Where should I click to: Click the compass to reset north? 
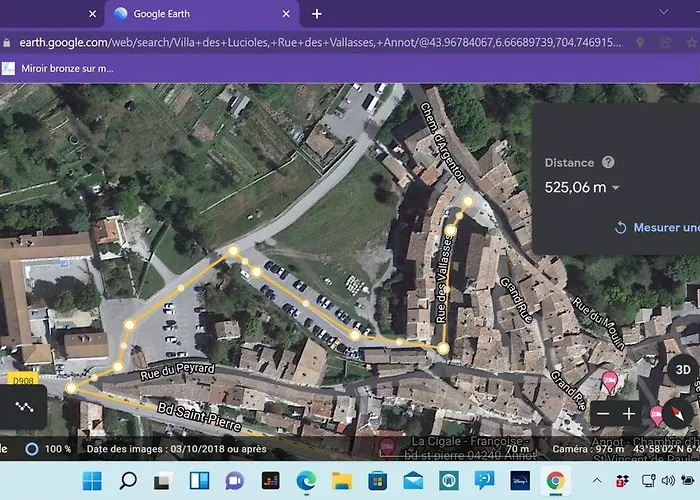(x=678, y=413)
